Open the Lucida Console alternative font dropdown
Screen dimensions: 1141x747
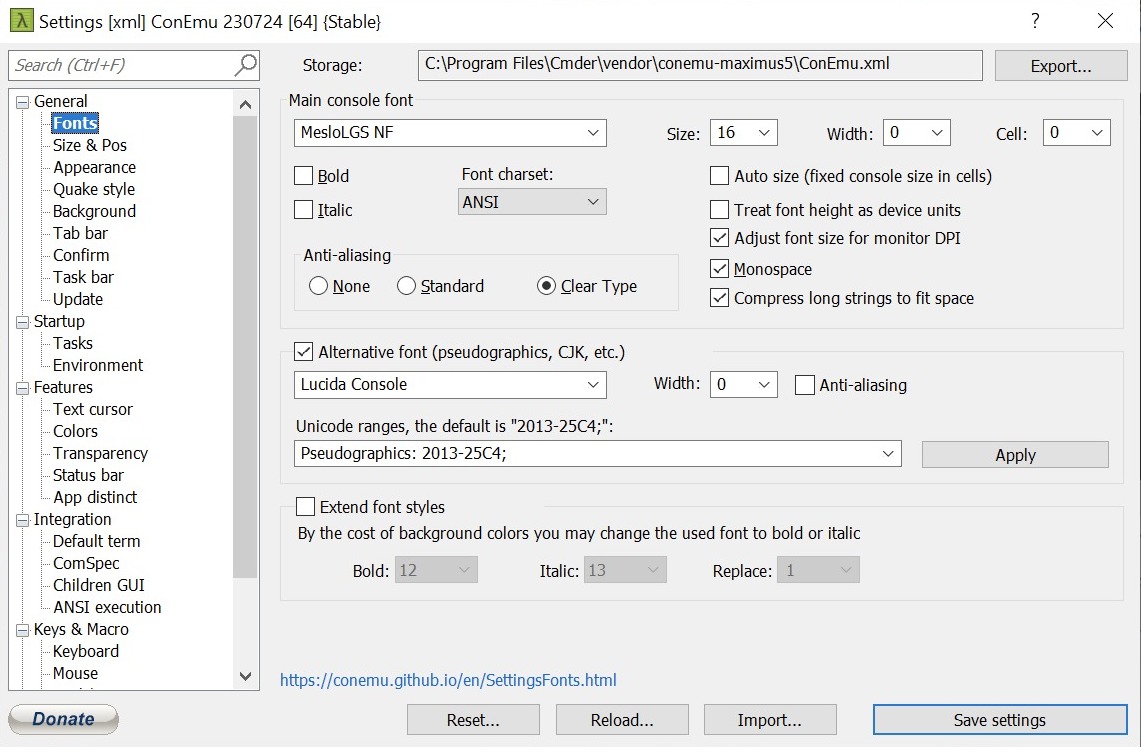[593, 385]
